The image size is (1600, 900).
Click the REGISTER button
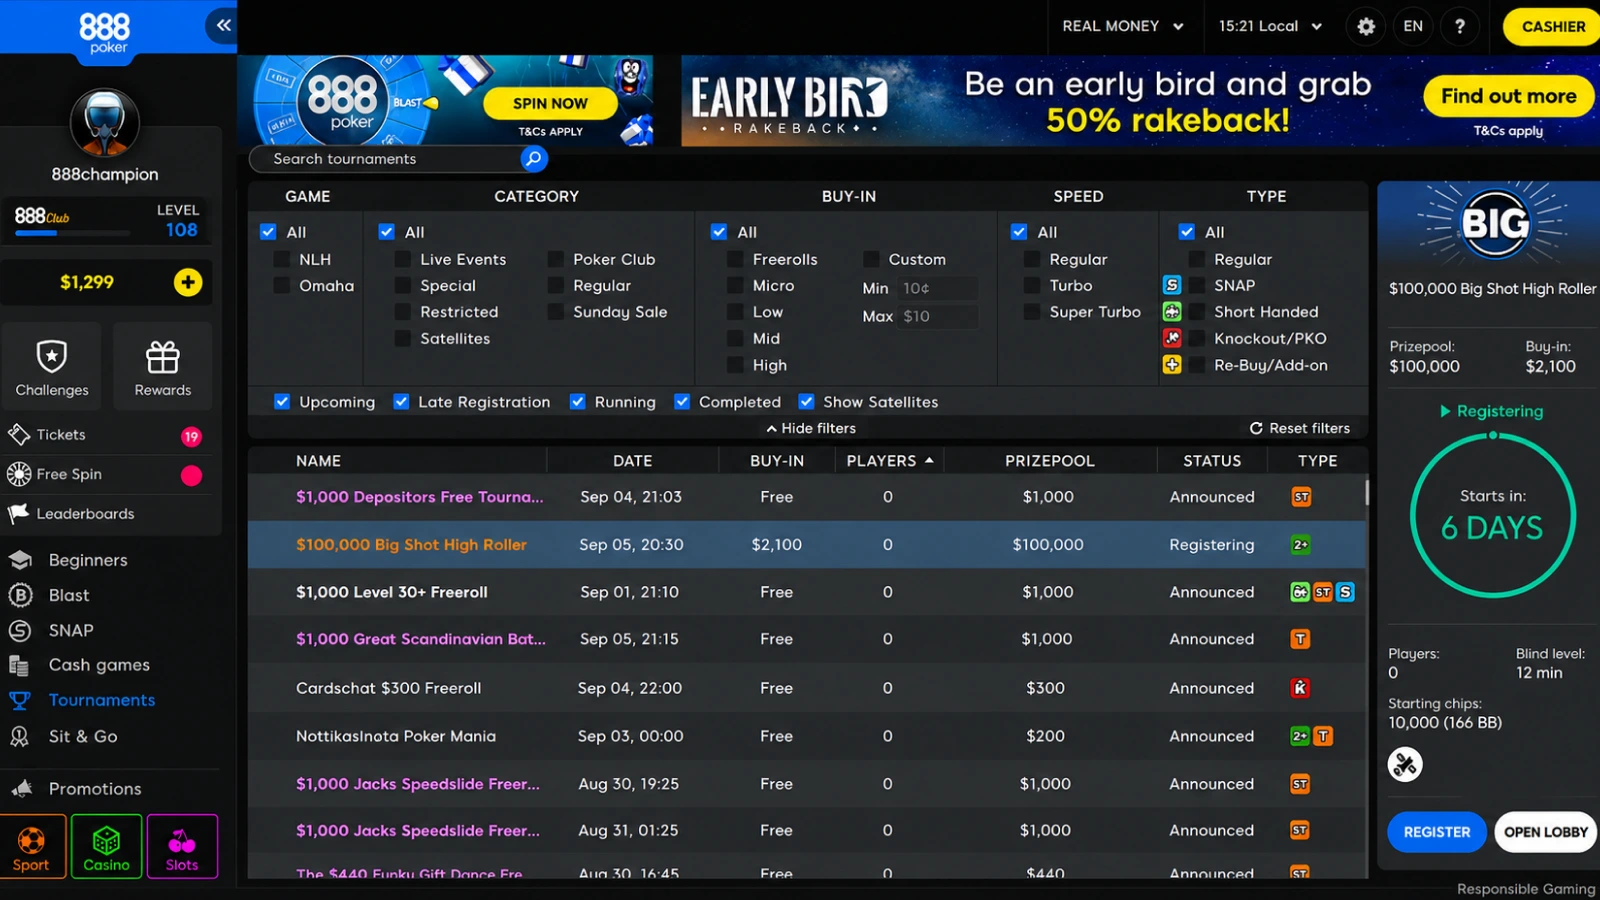tap(1437, 832)
